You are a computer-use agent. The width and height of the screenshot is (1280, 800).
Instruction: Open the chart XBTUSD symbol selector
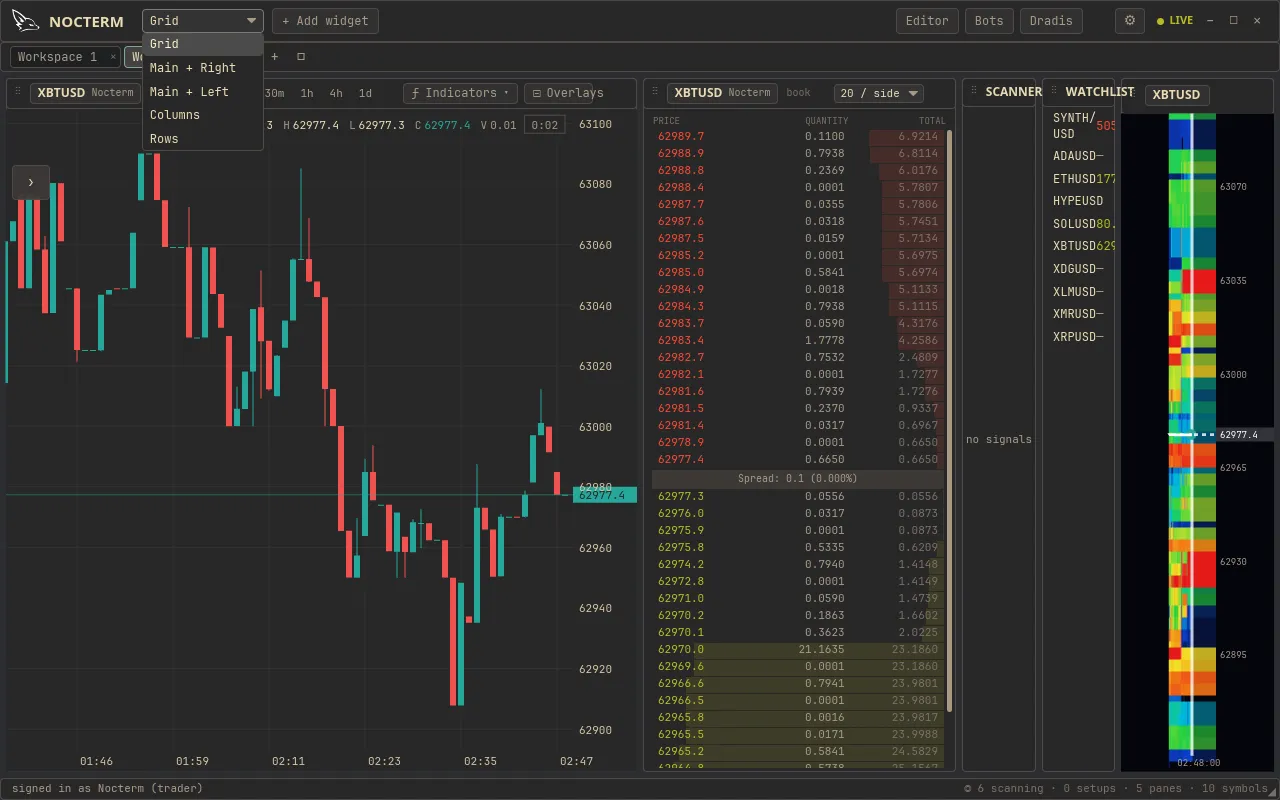pyautogui.click(x=85, y=93)
